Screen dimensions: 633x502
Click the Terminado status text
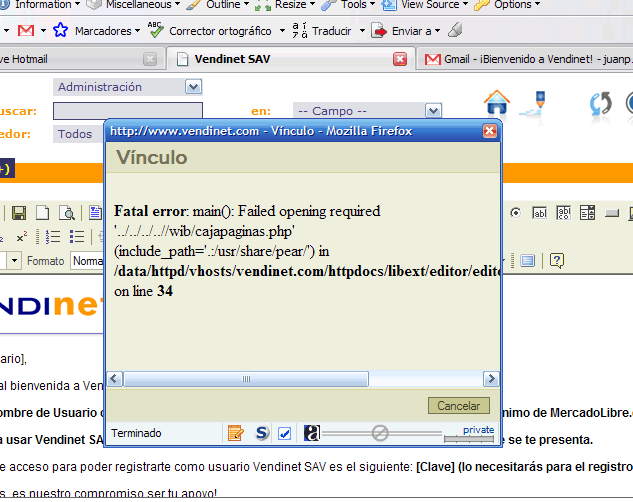pyautogui.click(x=136, y=433)
